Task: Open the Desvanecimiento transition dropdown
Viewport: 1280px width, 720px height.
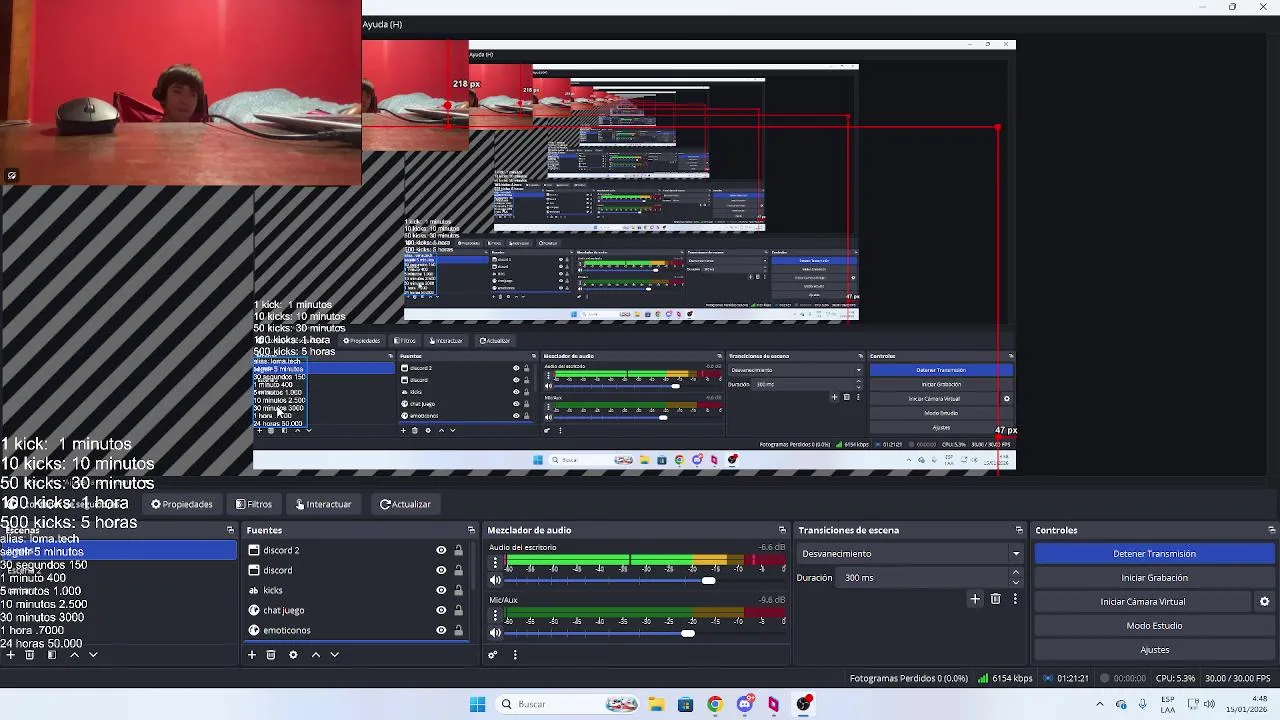Action: coord(910,554)
